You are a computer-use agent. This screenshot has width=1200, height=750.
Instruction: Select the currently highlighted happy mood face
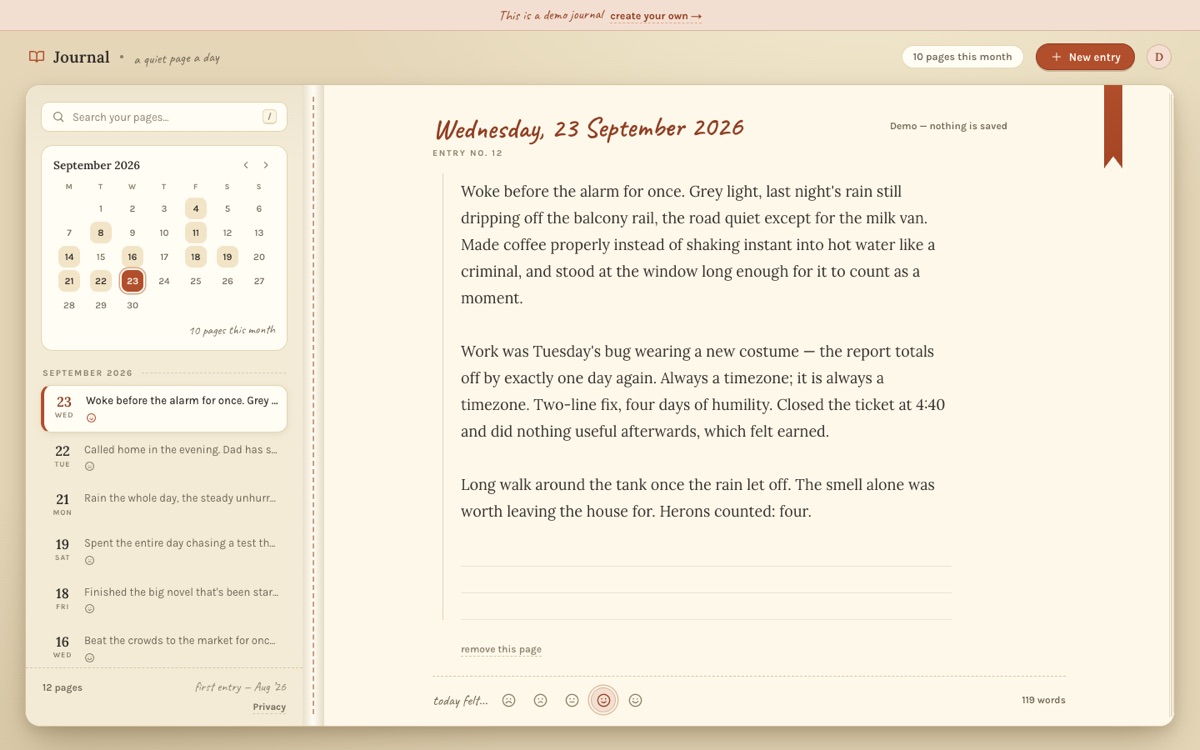point(604,700)
